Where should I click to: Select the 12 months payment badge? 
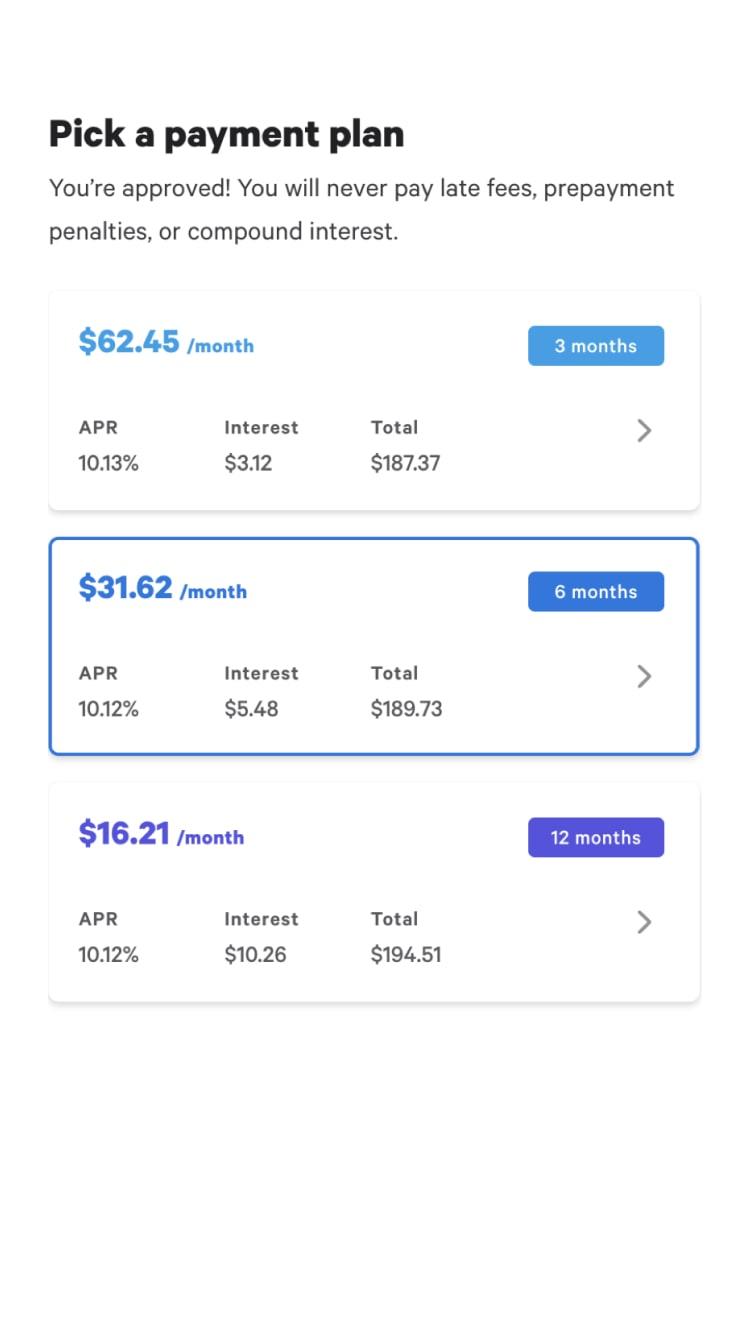coord(596,837)
